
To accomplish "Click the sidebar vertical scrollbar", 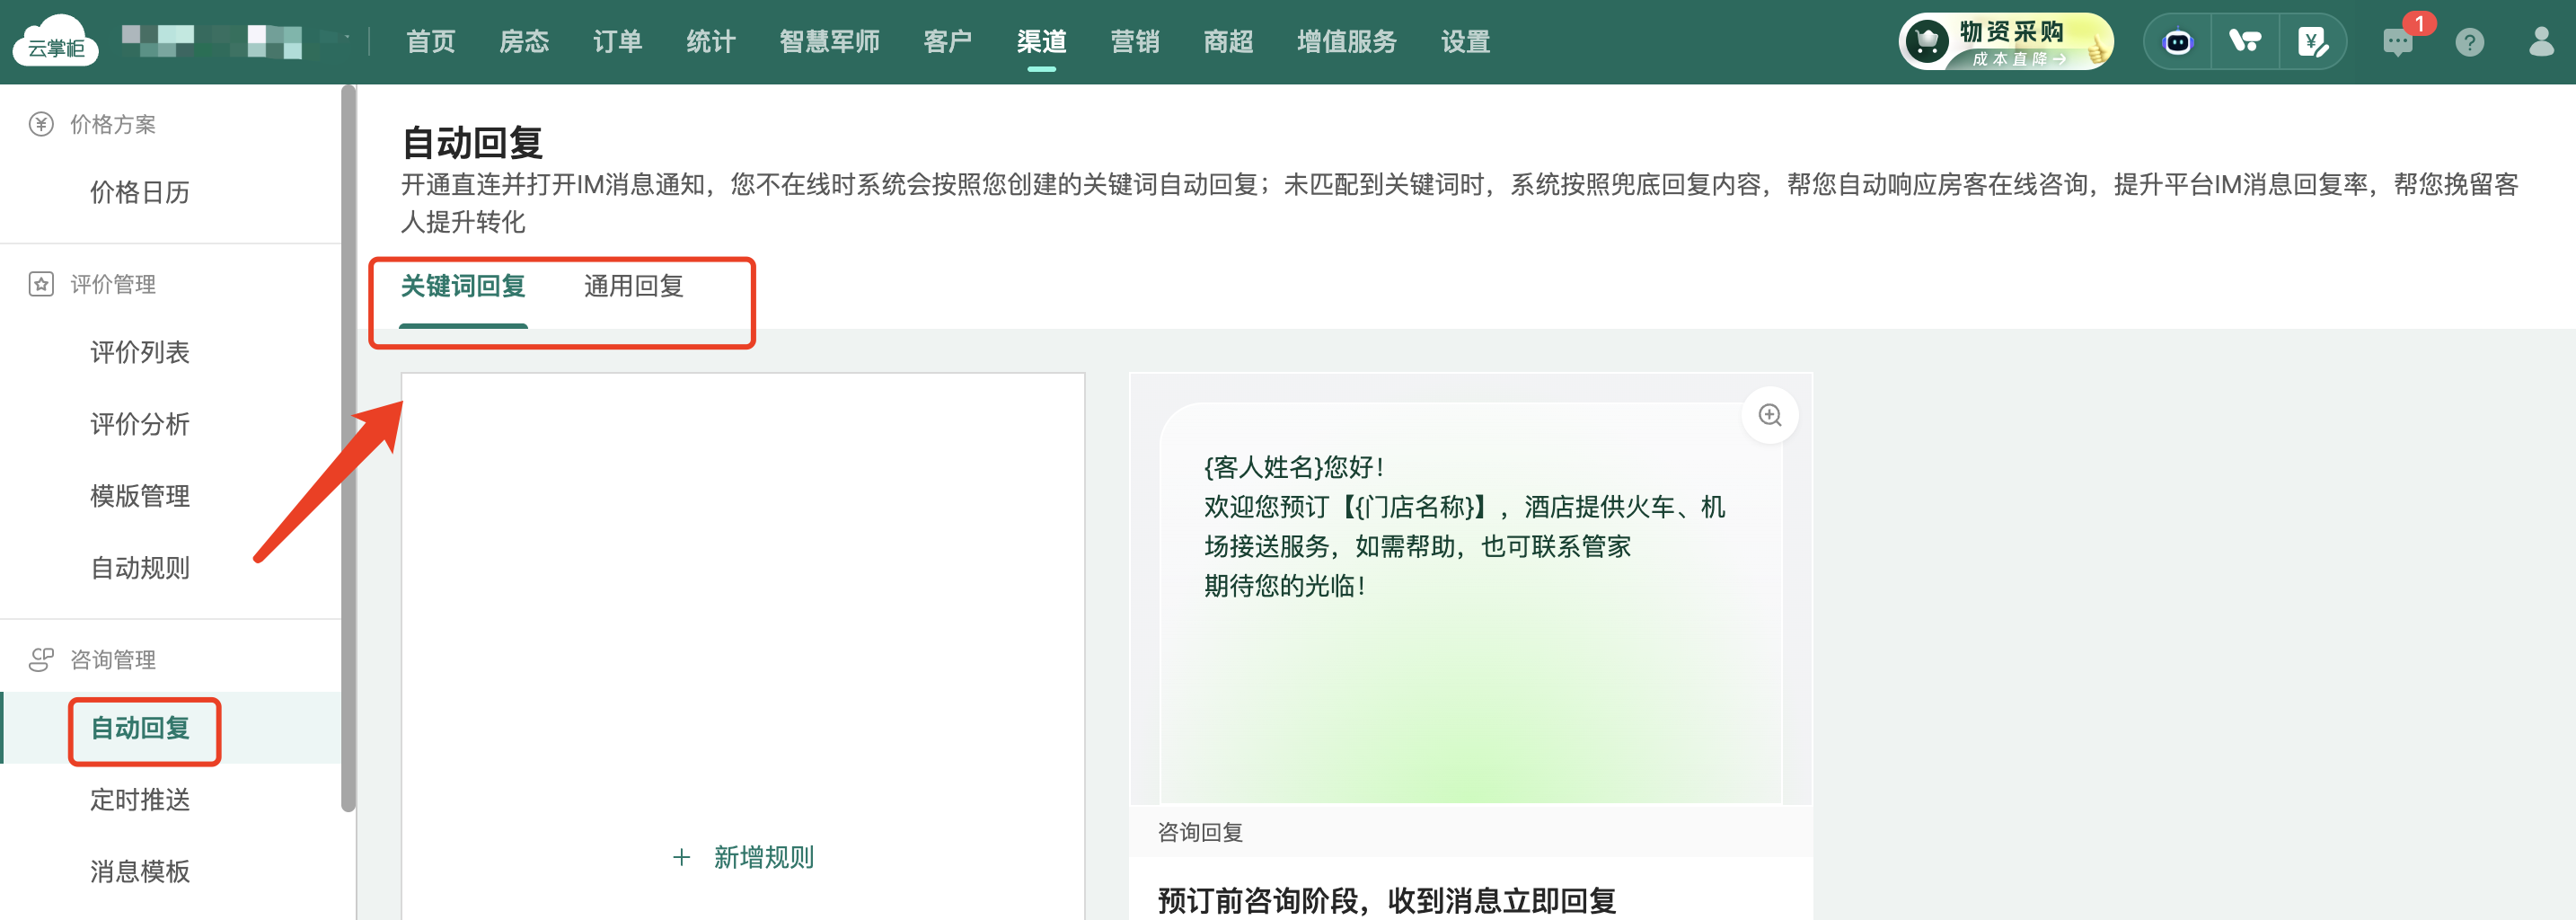I will pos(348,450).
